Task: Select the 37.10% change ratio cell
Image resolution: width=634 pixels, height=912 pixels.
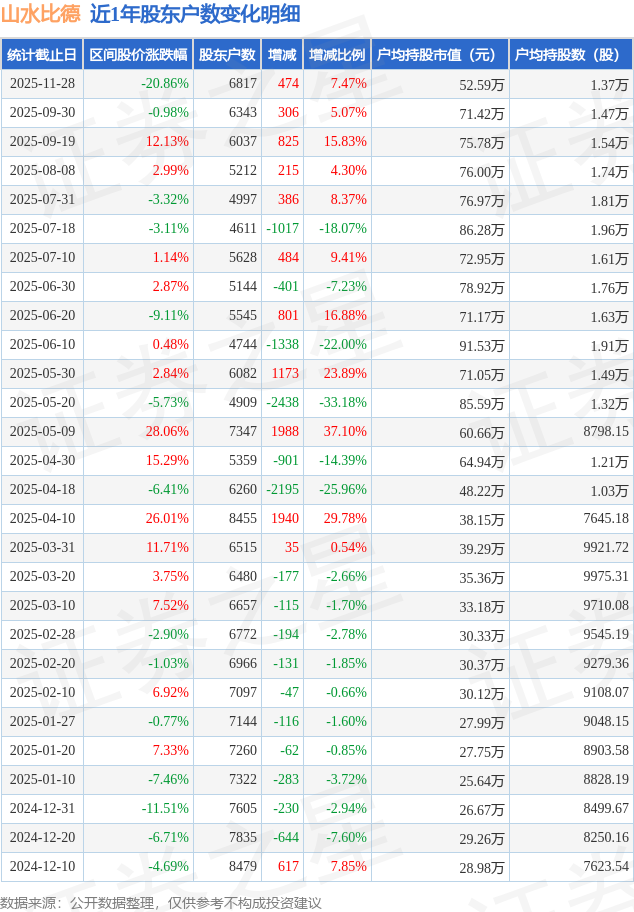Action: coord(345,432)
